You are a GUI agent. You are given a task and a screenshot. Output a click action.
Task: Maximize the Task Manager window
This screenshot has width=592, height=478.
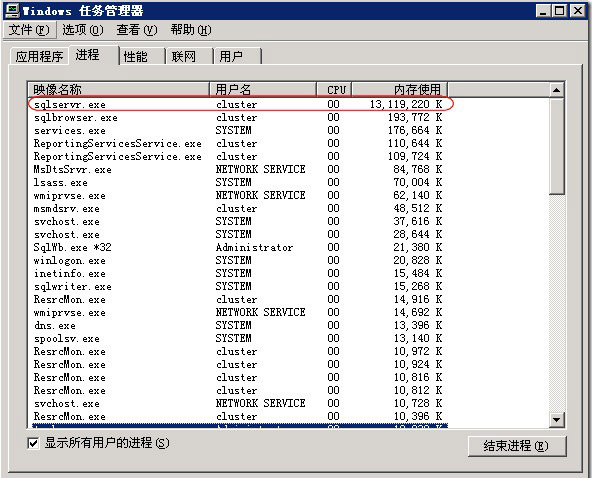(560, 11)
